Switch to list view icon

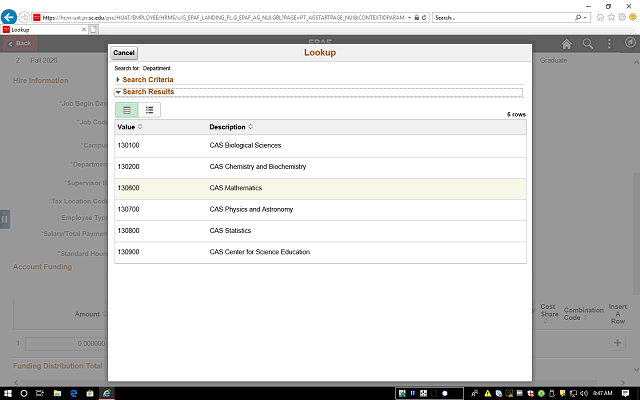[149, 110]
